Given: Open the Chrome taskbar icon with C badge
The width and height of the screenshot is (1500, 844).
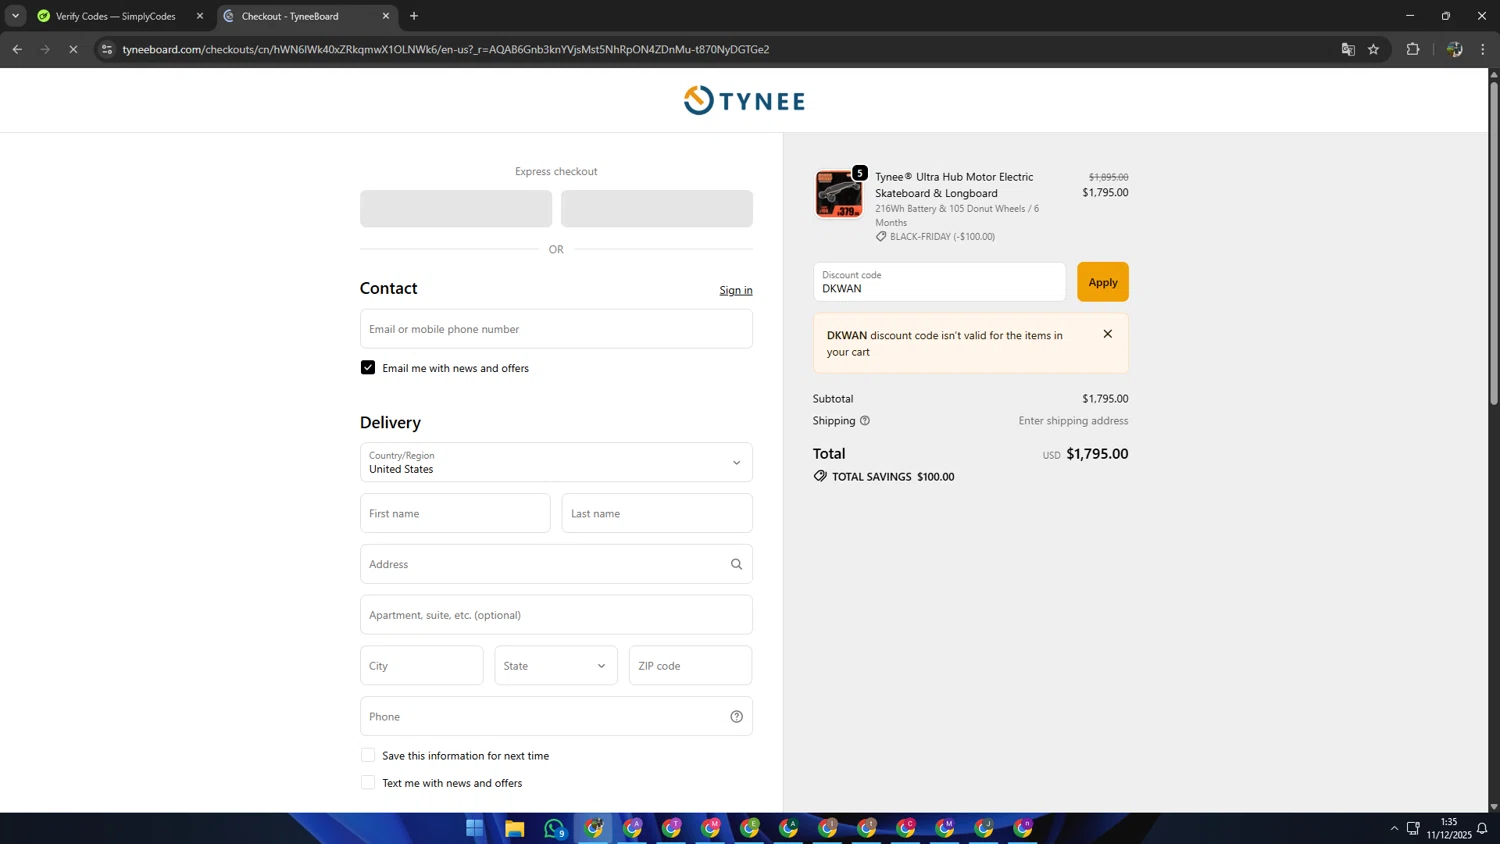Looking at the screenshot, I should pyautogui.click(x=906, y=828).
